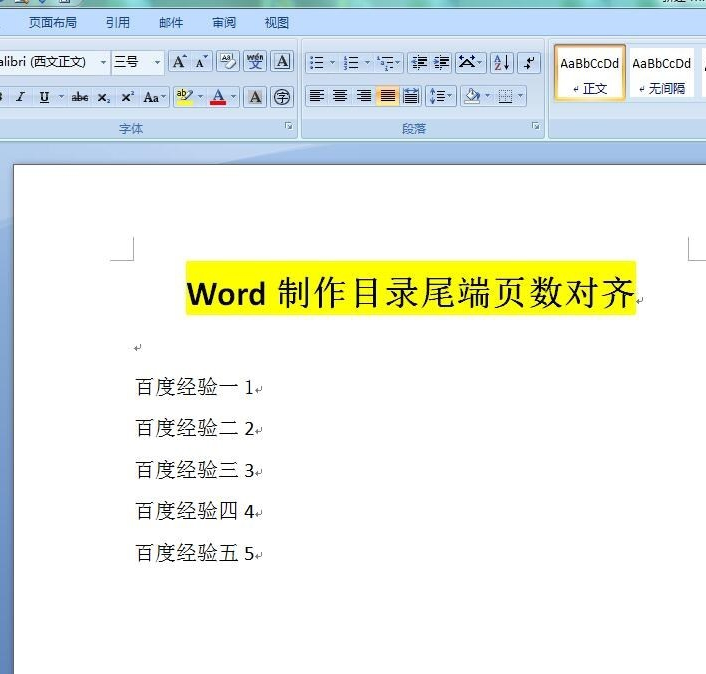This screenshot has height=674, width=706.
Task: Apply the yellow text highlight color
Action: coord(185,97)
